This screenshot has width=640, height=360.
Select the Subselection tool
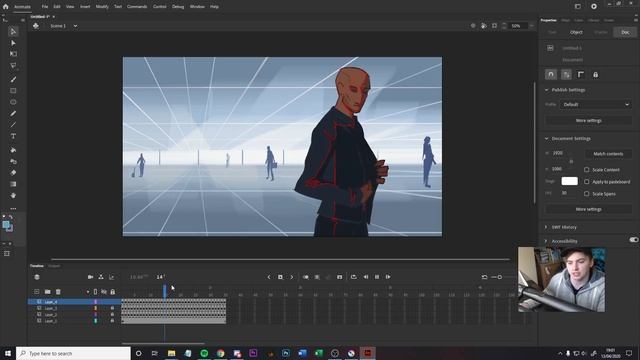[13, 43]
